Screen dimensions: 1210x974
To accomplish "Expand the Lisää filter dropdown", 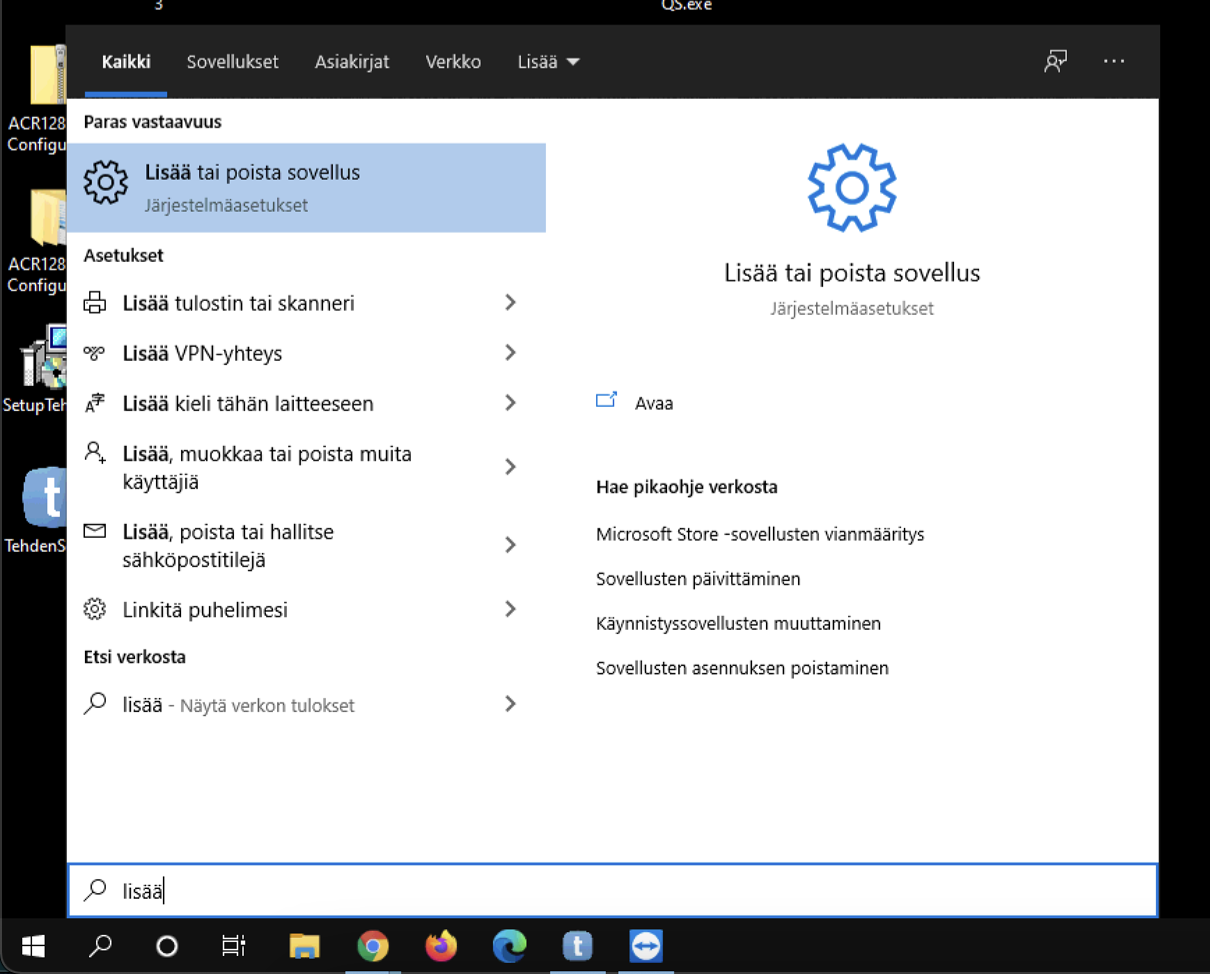I will click(548, 62).
